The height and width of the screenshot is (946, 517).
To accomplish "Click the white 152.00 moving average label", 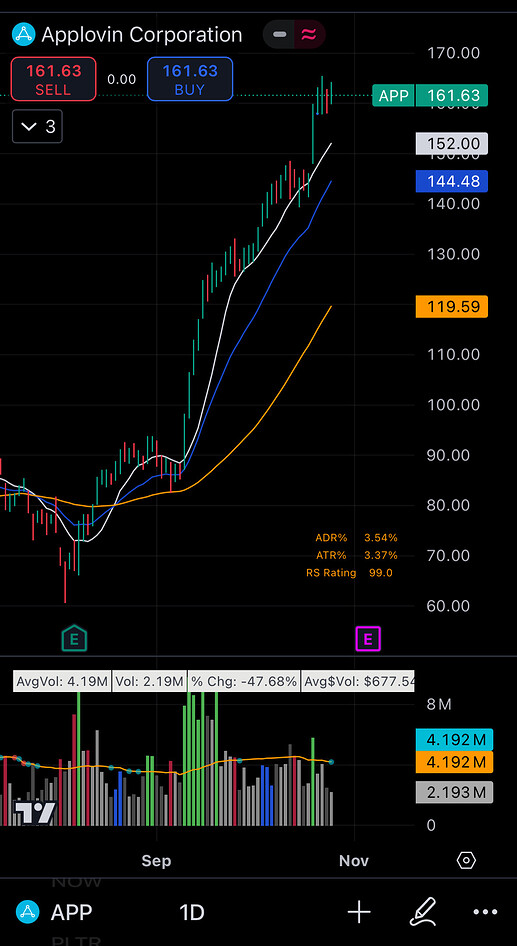I will click(452, 144).
